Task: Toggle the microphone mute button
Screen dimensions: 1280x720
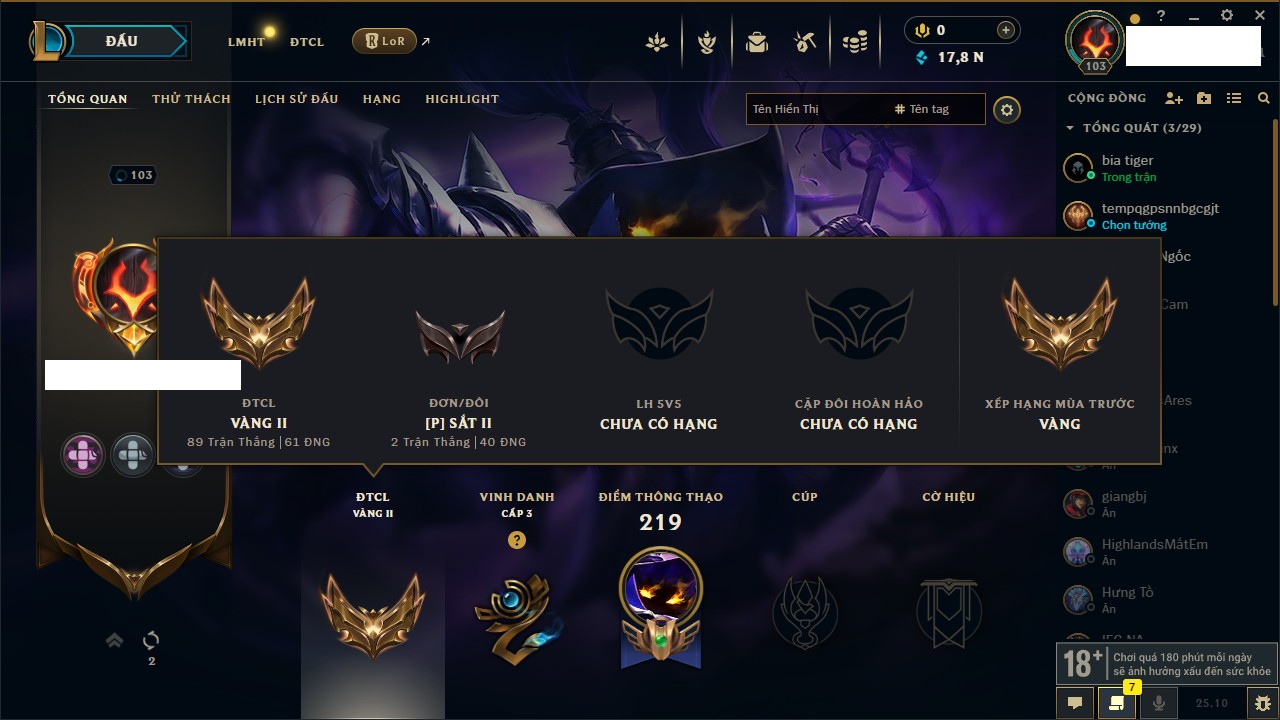Action: click(x=1159, y=703)
